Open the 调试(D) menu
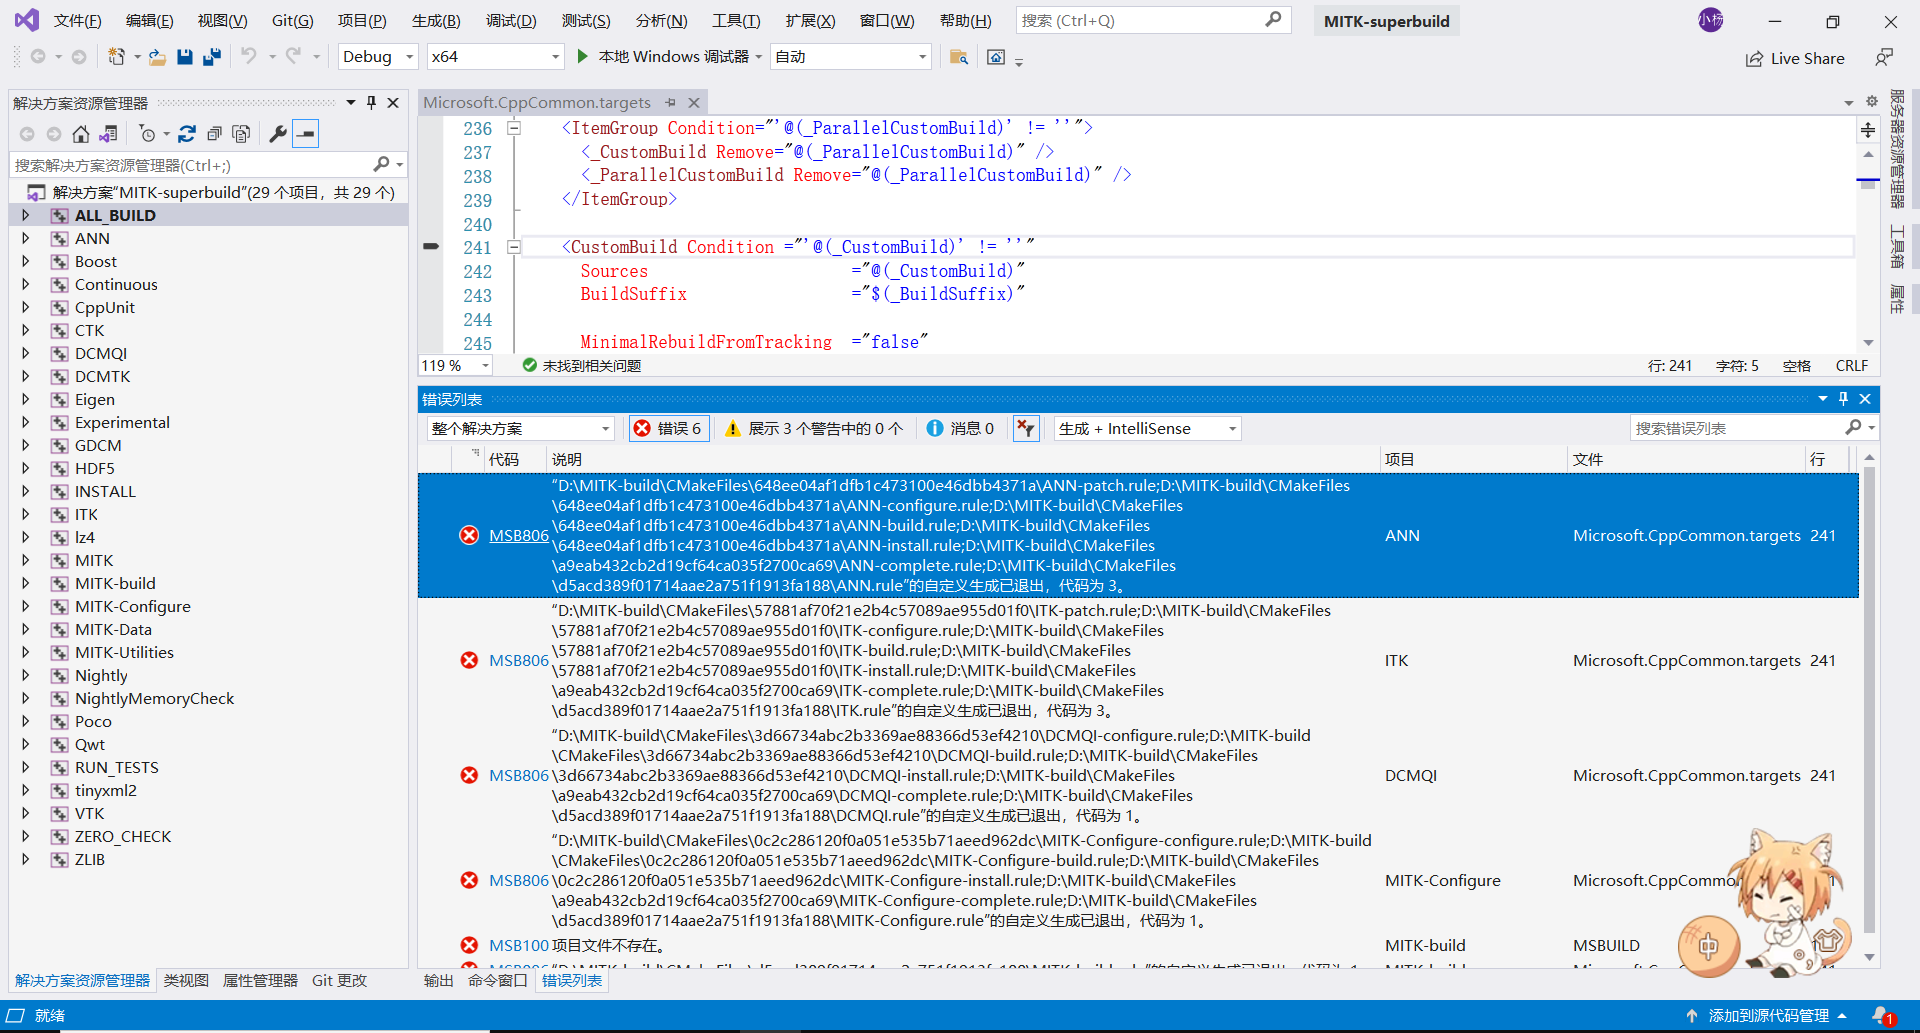This screenshot has height=1033, width=1920. [x=511, y=21]
